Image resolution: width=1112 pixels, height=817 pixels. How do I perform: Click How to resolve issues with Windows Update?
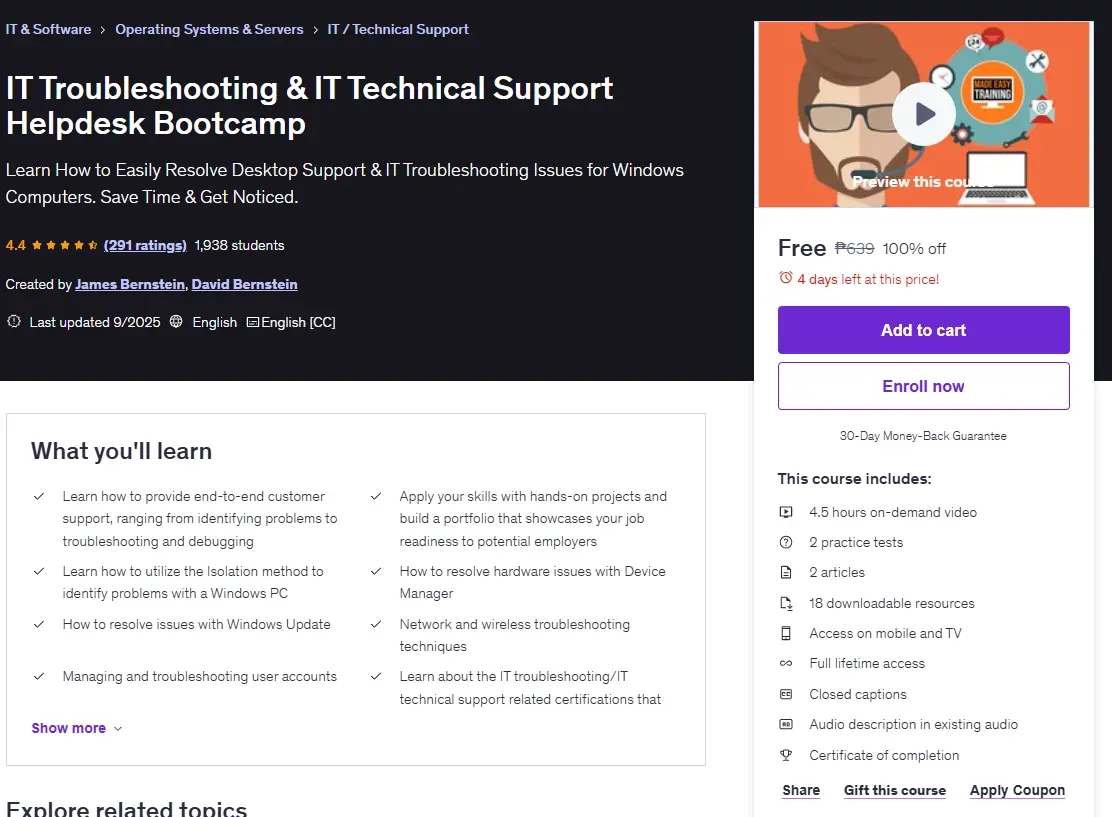(x=196, y=624)
